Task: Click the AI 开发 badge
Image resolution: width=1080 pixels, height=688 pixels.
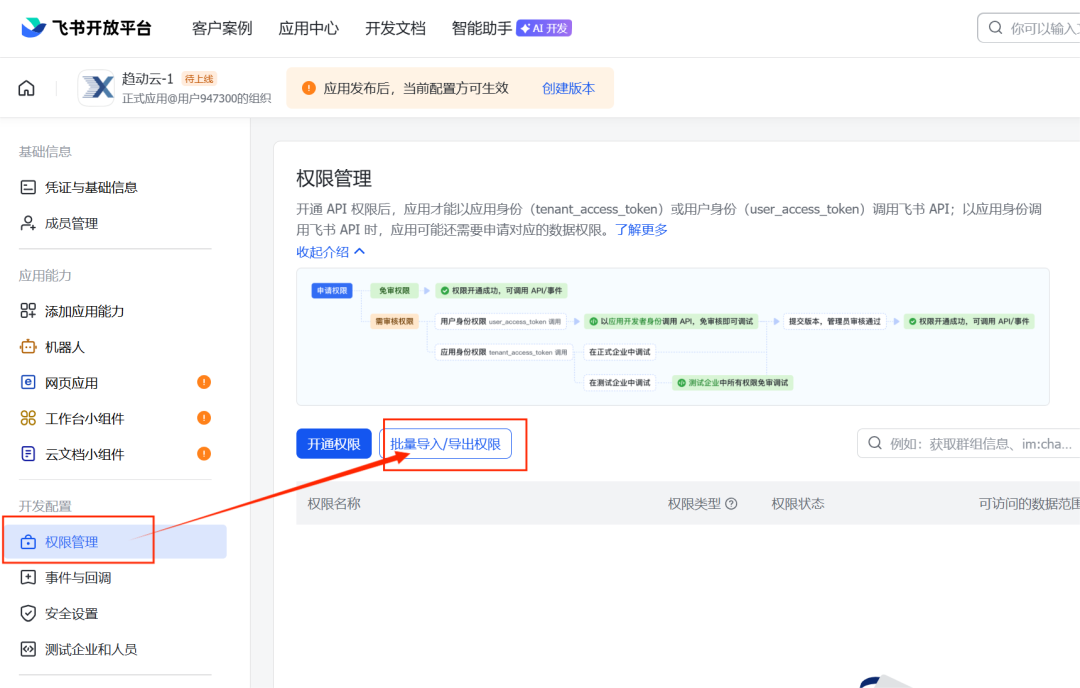Action: [x=544, y=28]
